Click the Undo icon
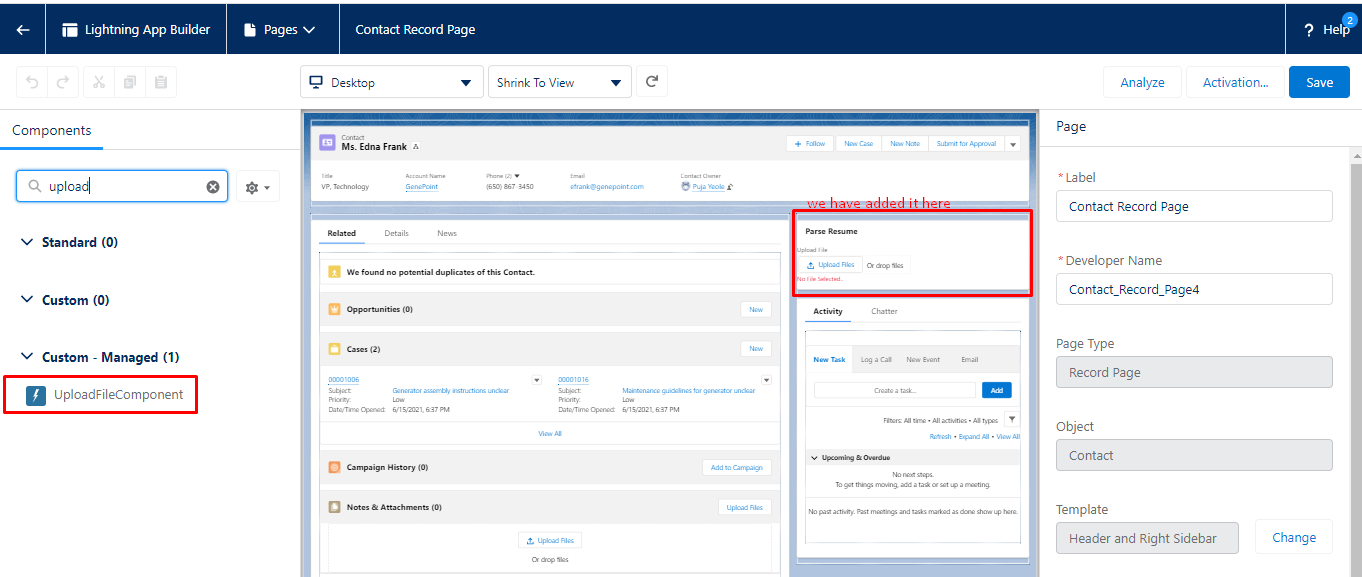 (x=33, y=82)
